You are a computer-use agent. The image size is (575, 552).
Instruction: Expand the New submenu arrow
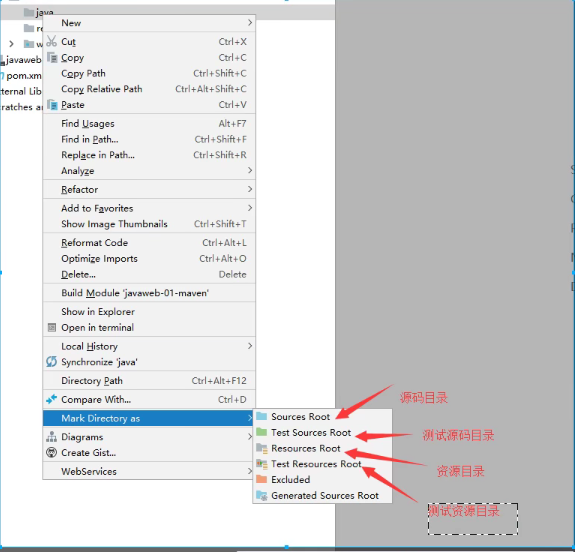[x=250, y=23]
